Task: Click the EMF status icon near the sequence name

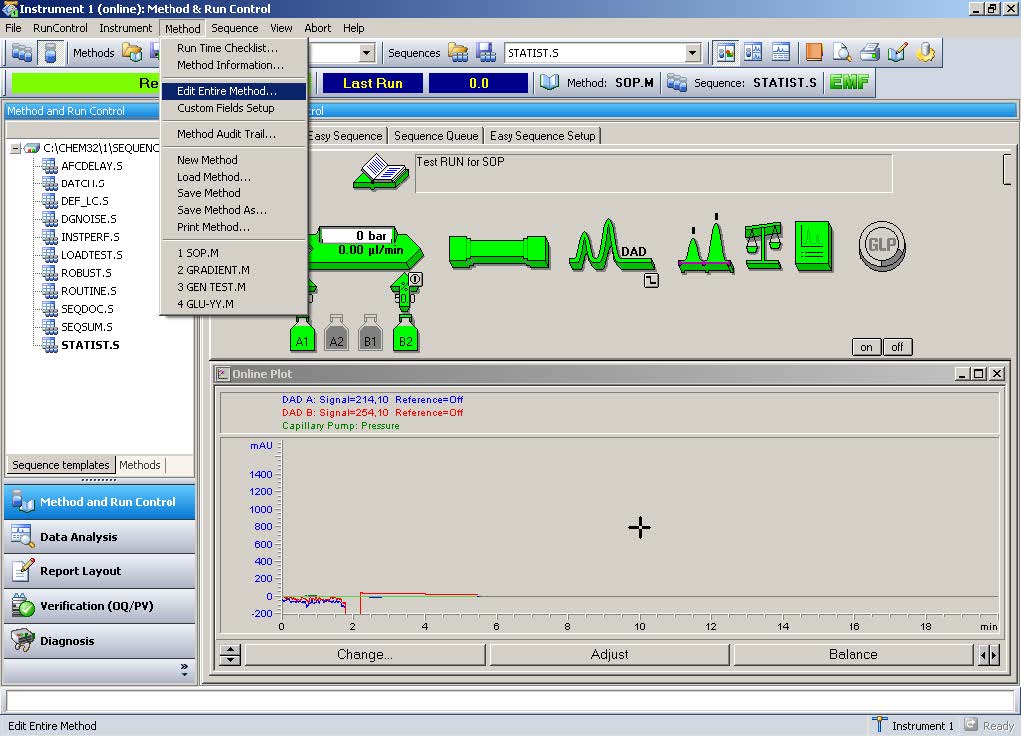Action: coord(847,83)
